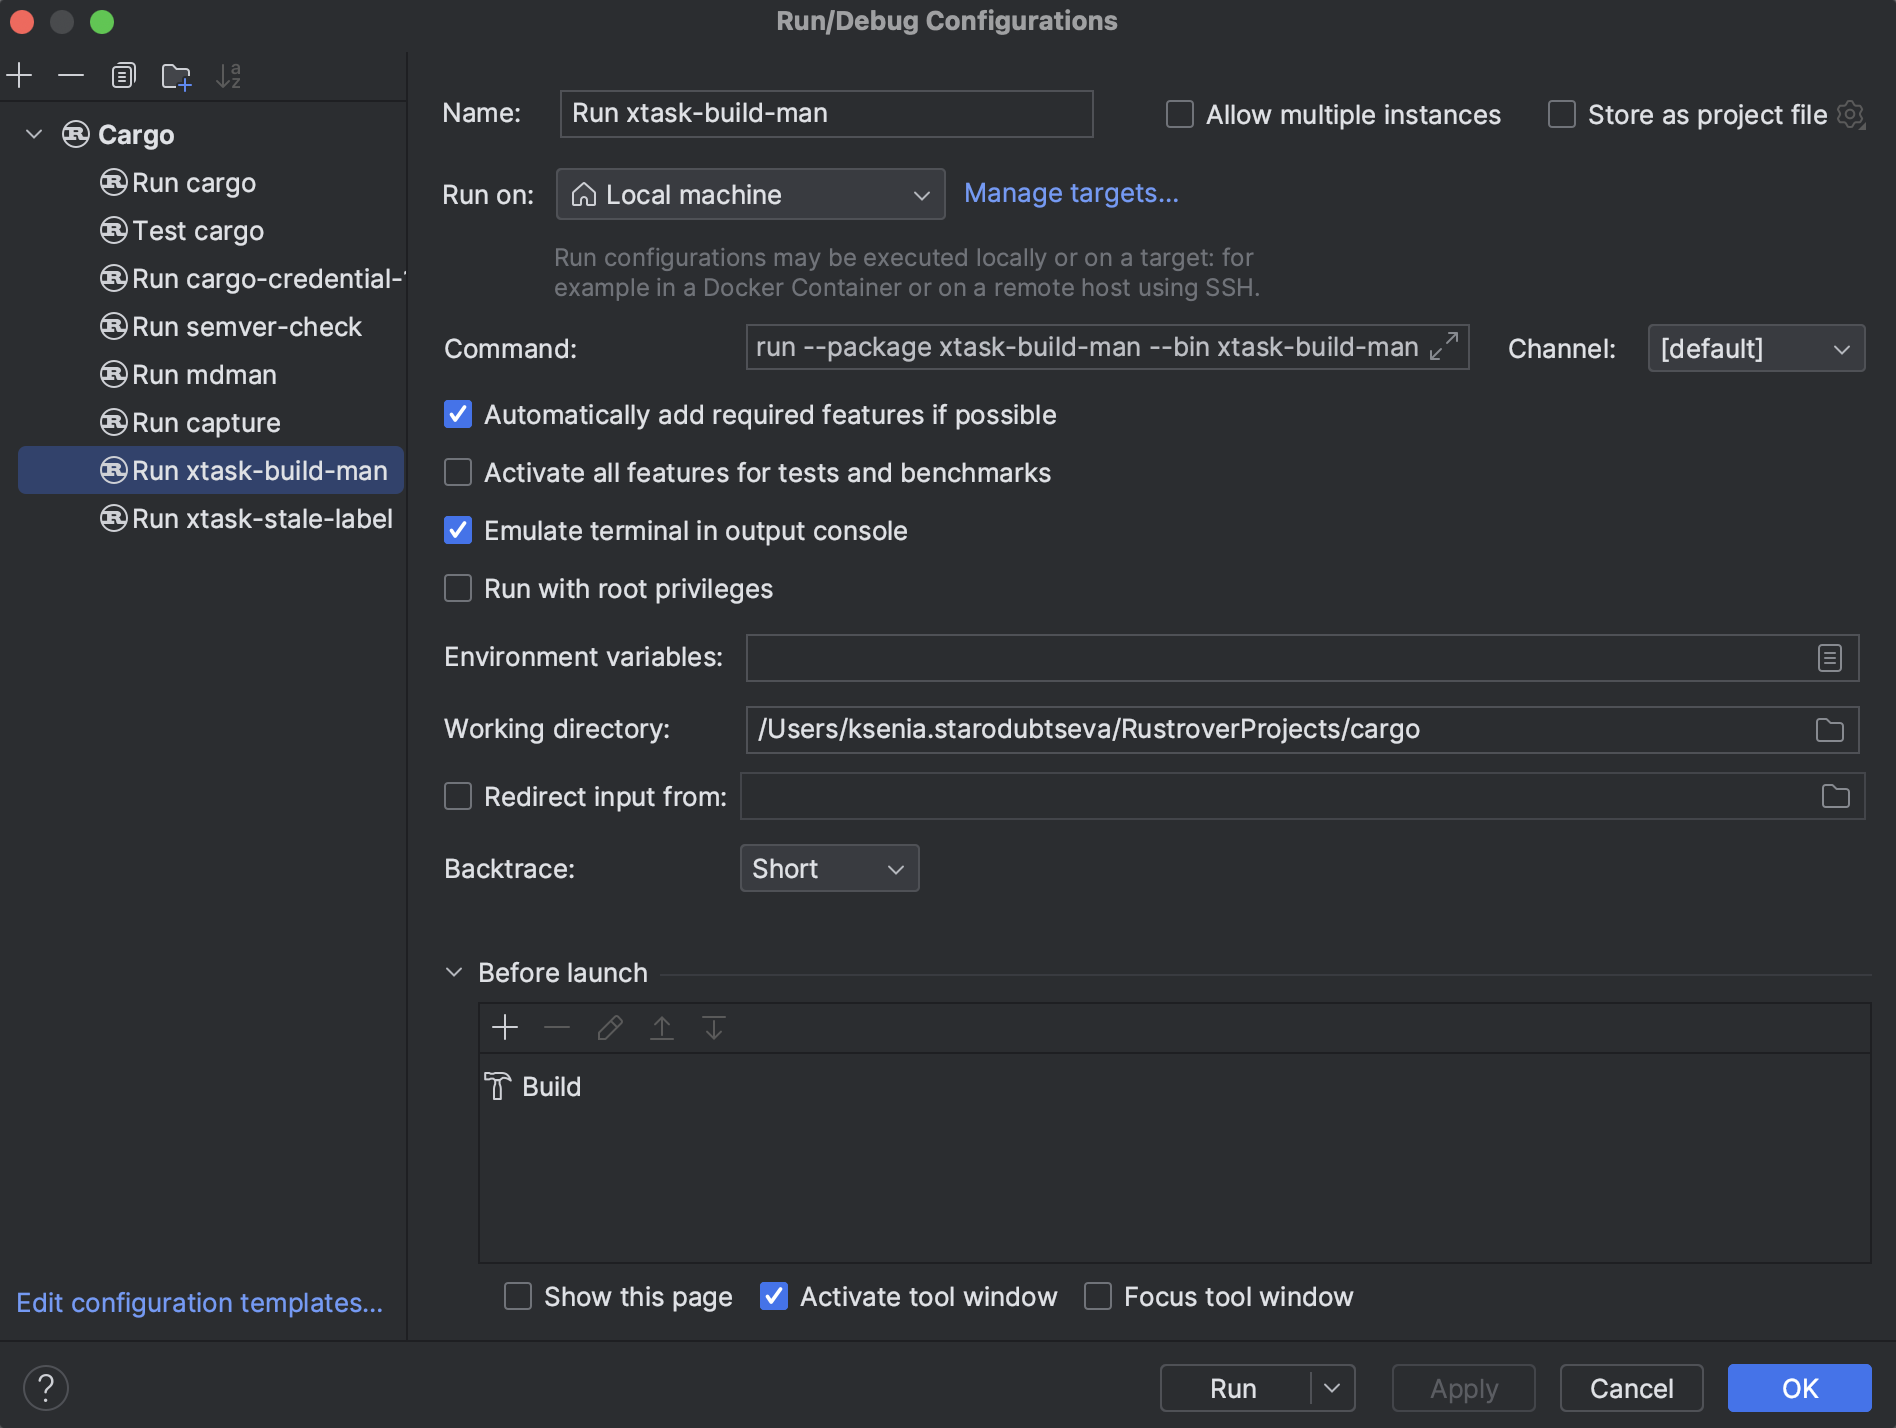This screenshot has width=1896, height=1428.
Task: Open the Channel dropdown
Action: click(1756, 348)
